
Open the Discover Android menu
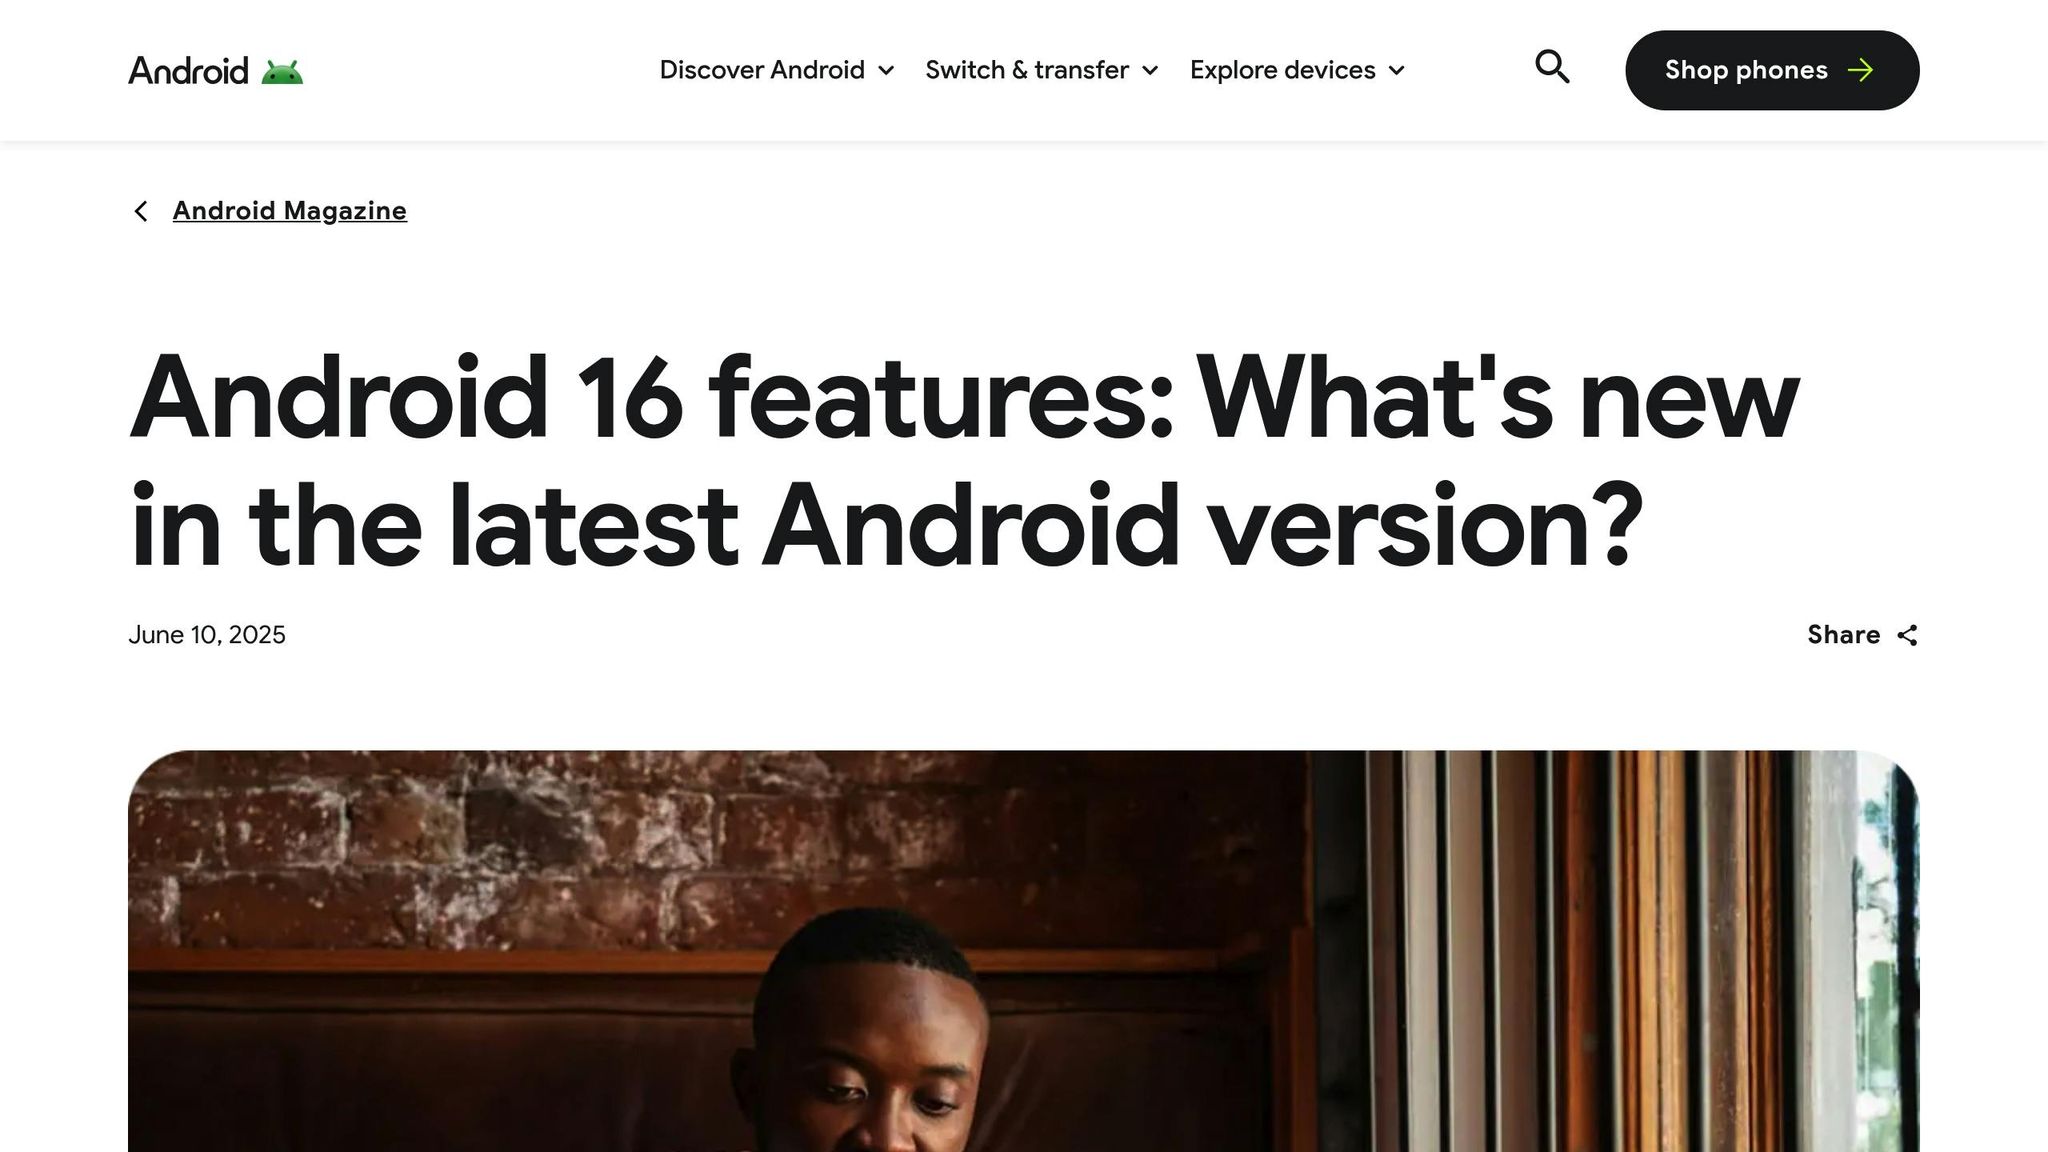point(777,70)
